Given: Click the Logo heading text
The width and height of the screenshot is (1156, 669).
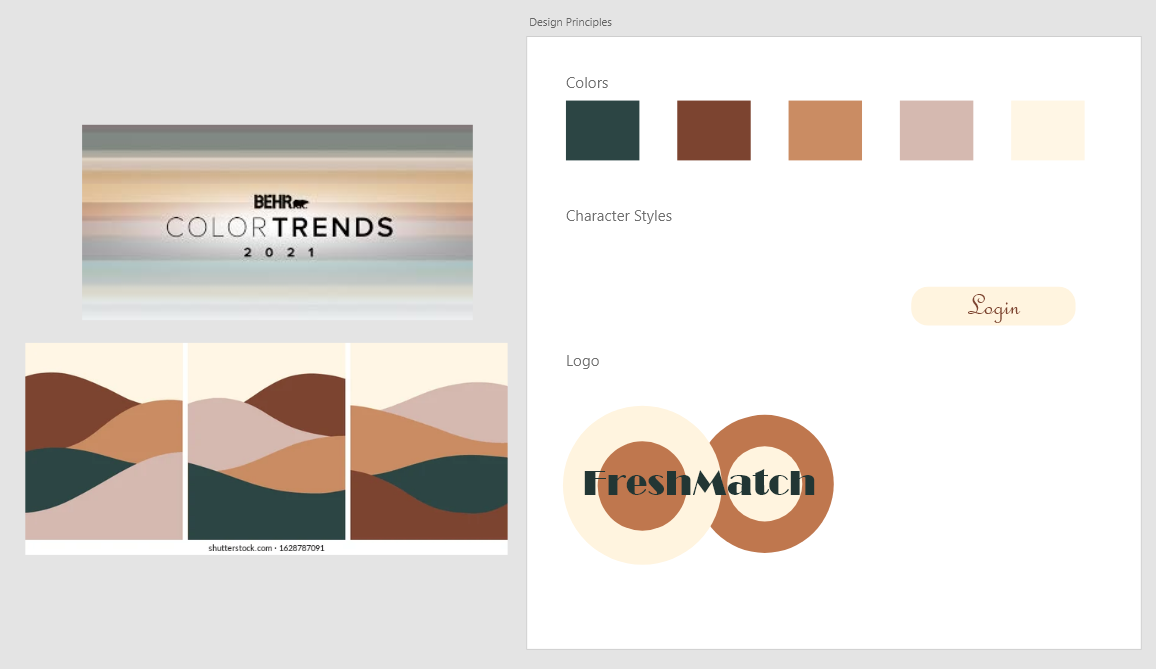Looking at the screenshot, I should tap(582, 361).
